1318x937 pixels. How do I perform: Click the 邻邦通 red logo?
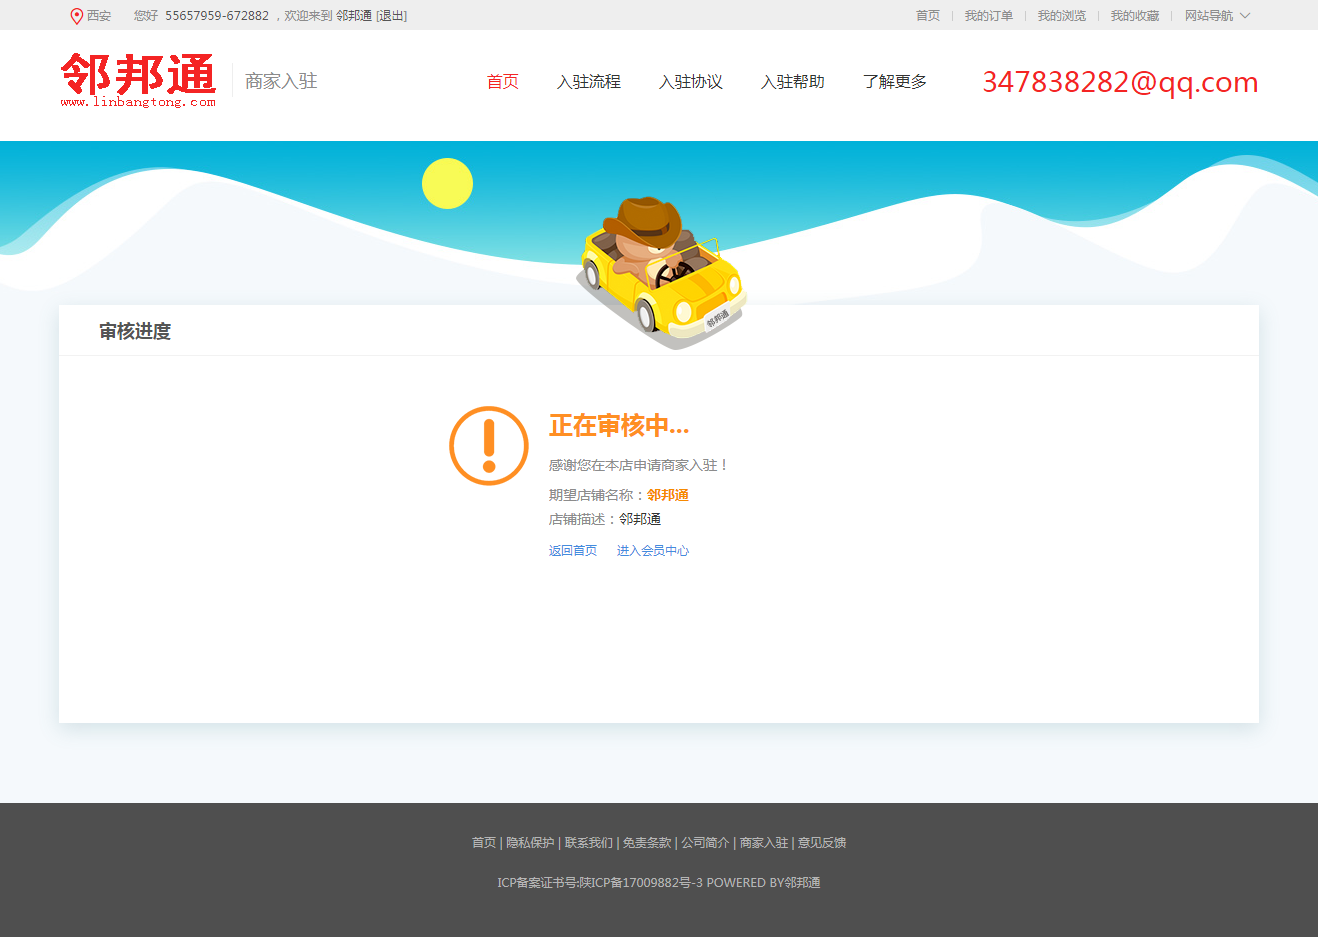[x=138, y=80]
